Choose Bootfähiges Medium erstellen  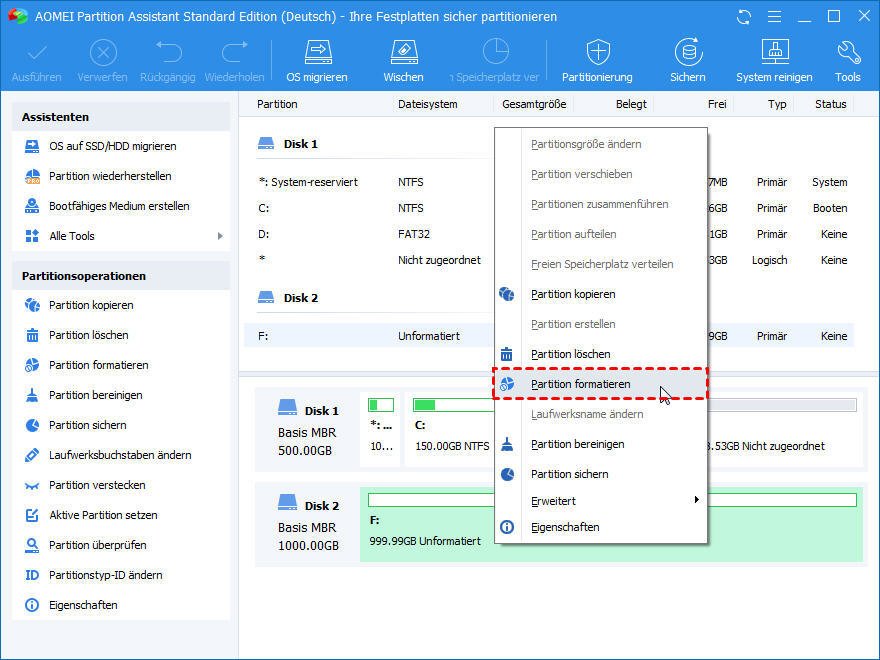click(119, 206)
